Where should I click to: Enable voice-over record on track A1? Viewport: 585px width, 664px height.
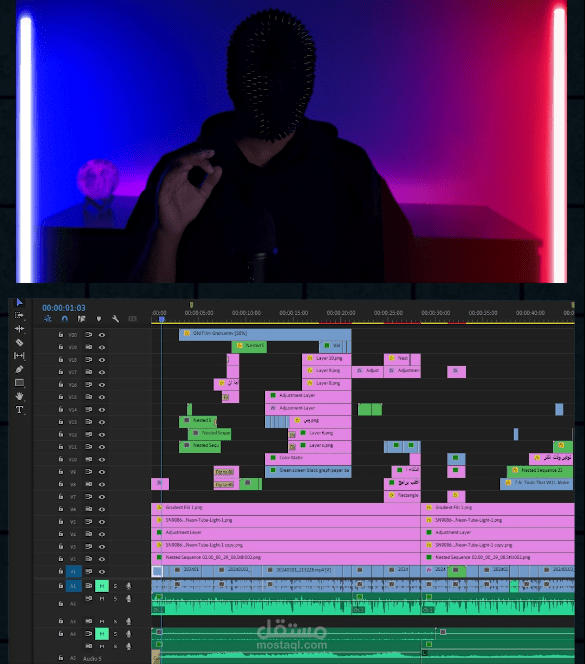129,586
